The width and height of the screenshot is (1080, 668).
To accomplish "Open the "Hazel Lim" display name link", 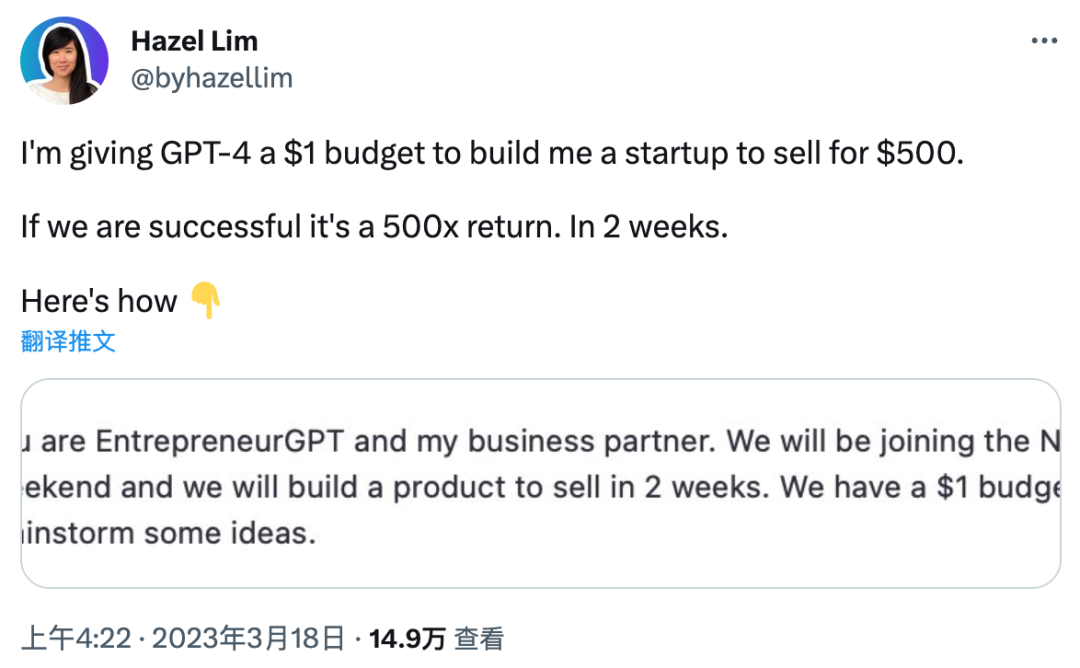I will (x=194, y=41).
